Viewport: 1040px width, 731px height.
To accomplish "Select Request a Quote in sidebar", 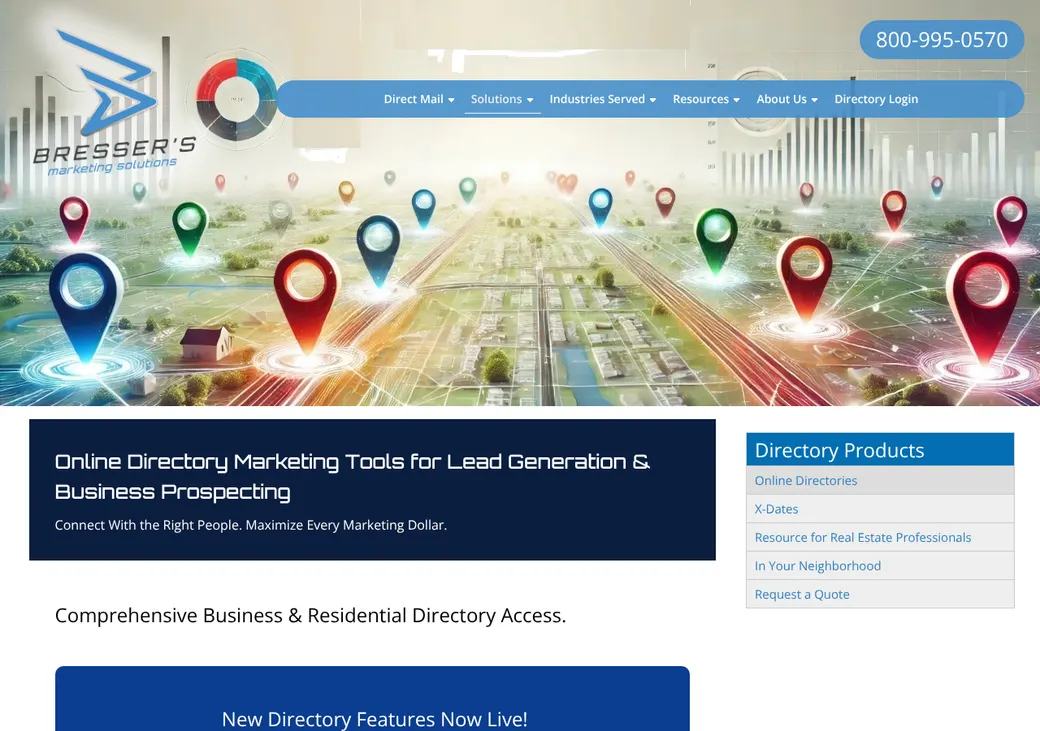I will pos(880,594).
